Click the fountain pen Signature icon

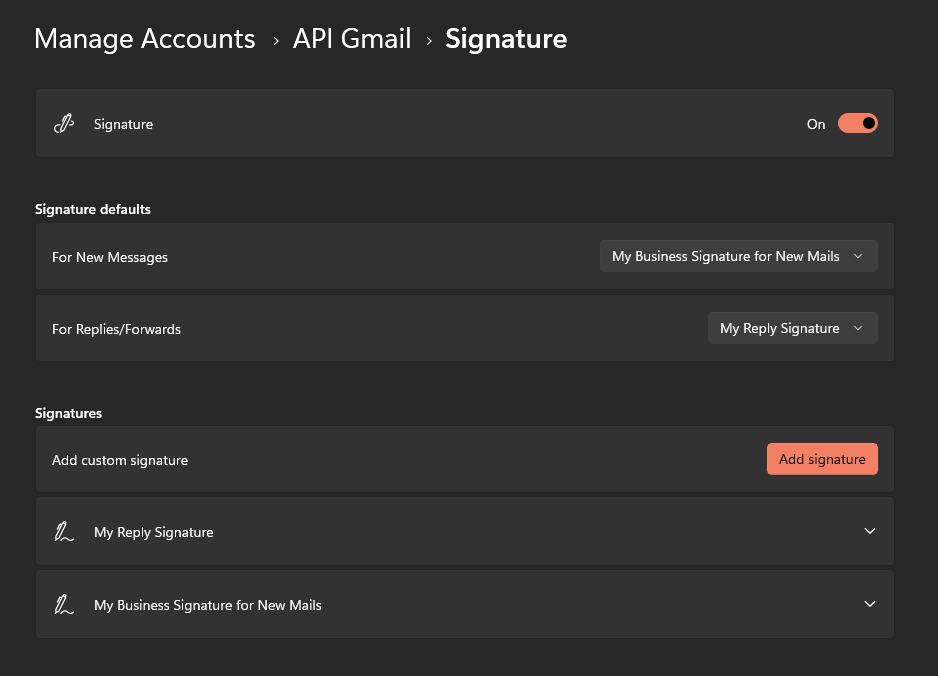(63, 123)
